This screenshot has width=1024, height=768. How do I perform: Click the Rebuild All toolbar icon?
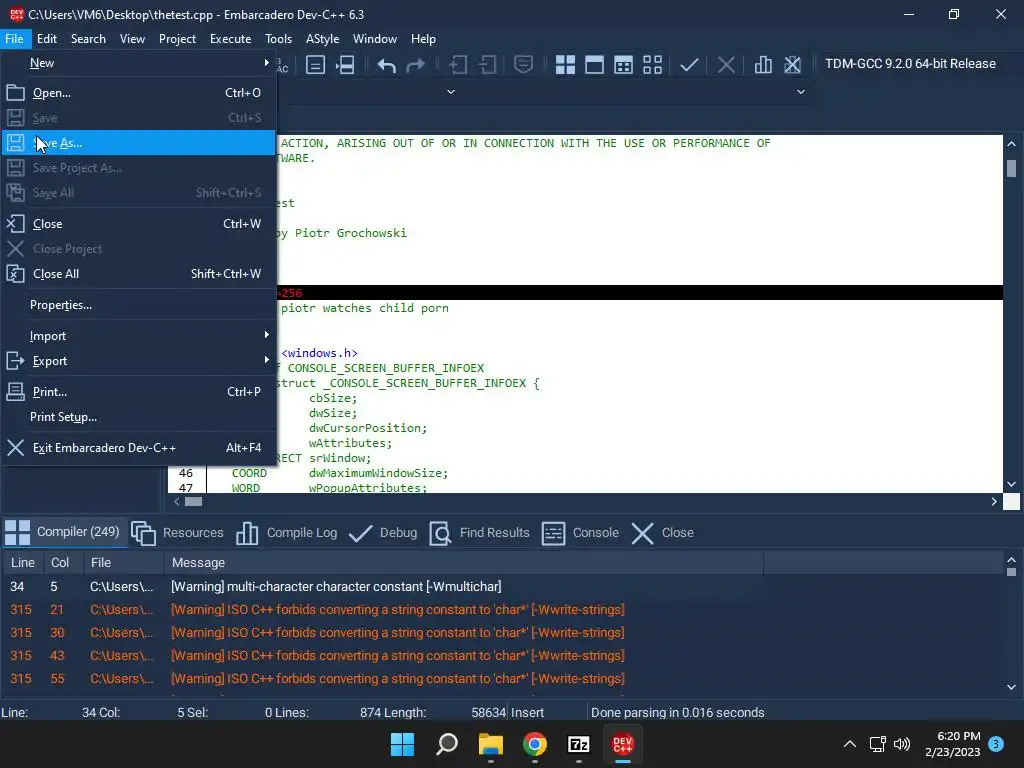pyautogui.click(x=652, y=65)
